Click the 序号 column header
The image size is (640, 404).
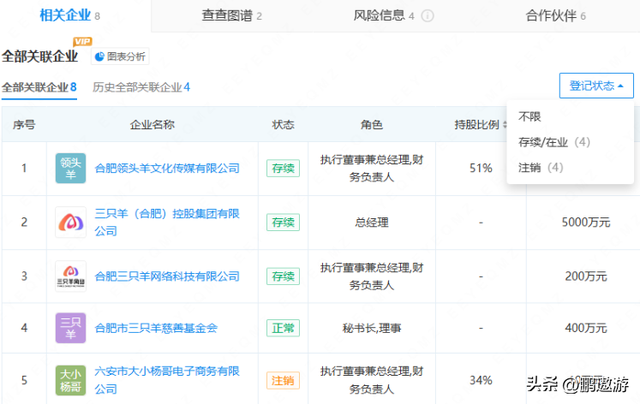(x=24, y=125)
